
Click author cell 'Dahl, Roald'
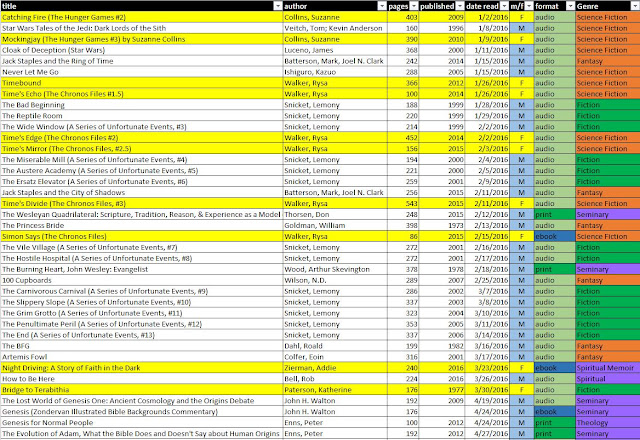pyautogui.click(x=335, y=346)
